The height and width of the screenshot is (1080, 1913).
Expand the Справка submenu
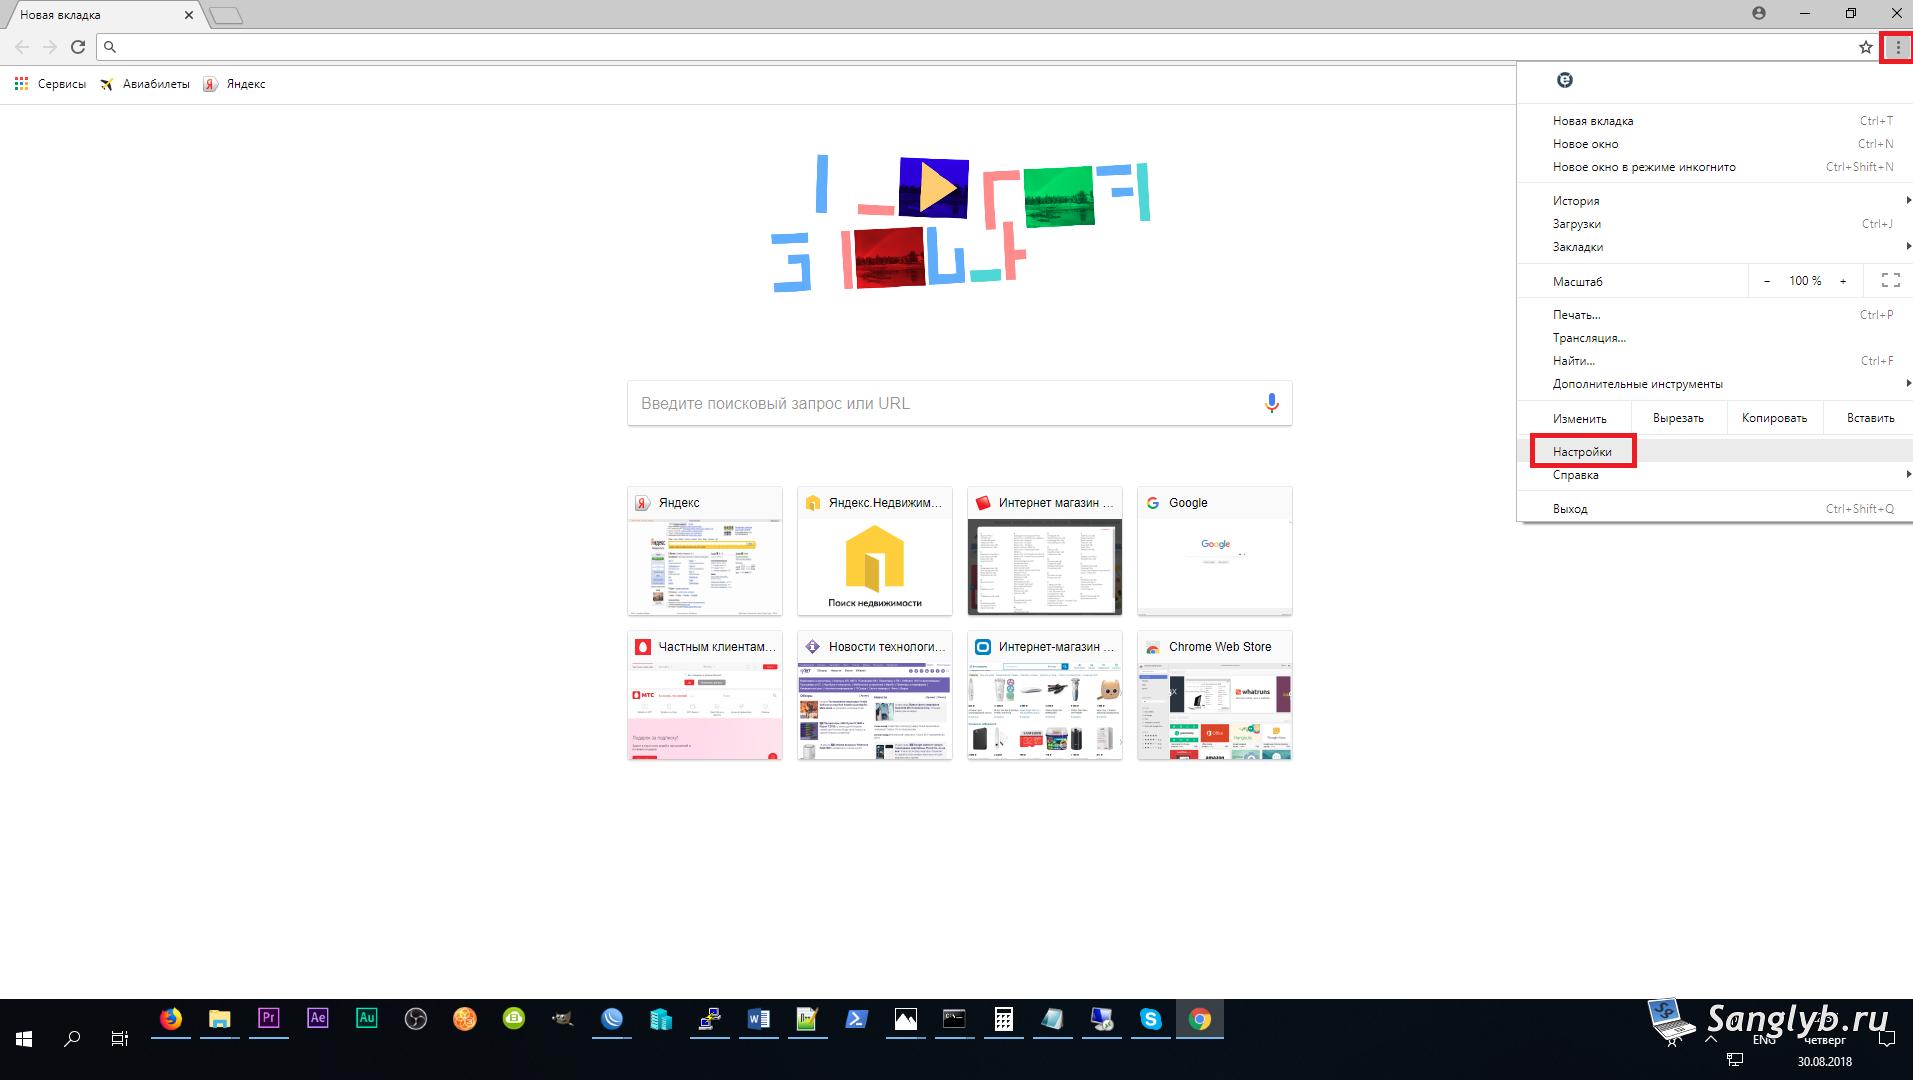pyautogui.click(x=1714, y=475)
